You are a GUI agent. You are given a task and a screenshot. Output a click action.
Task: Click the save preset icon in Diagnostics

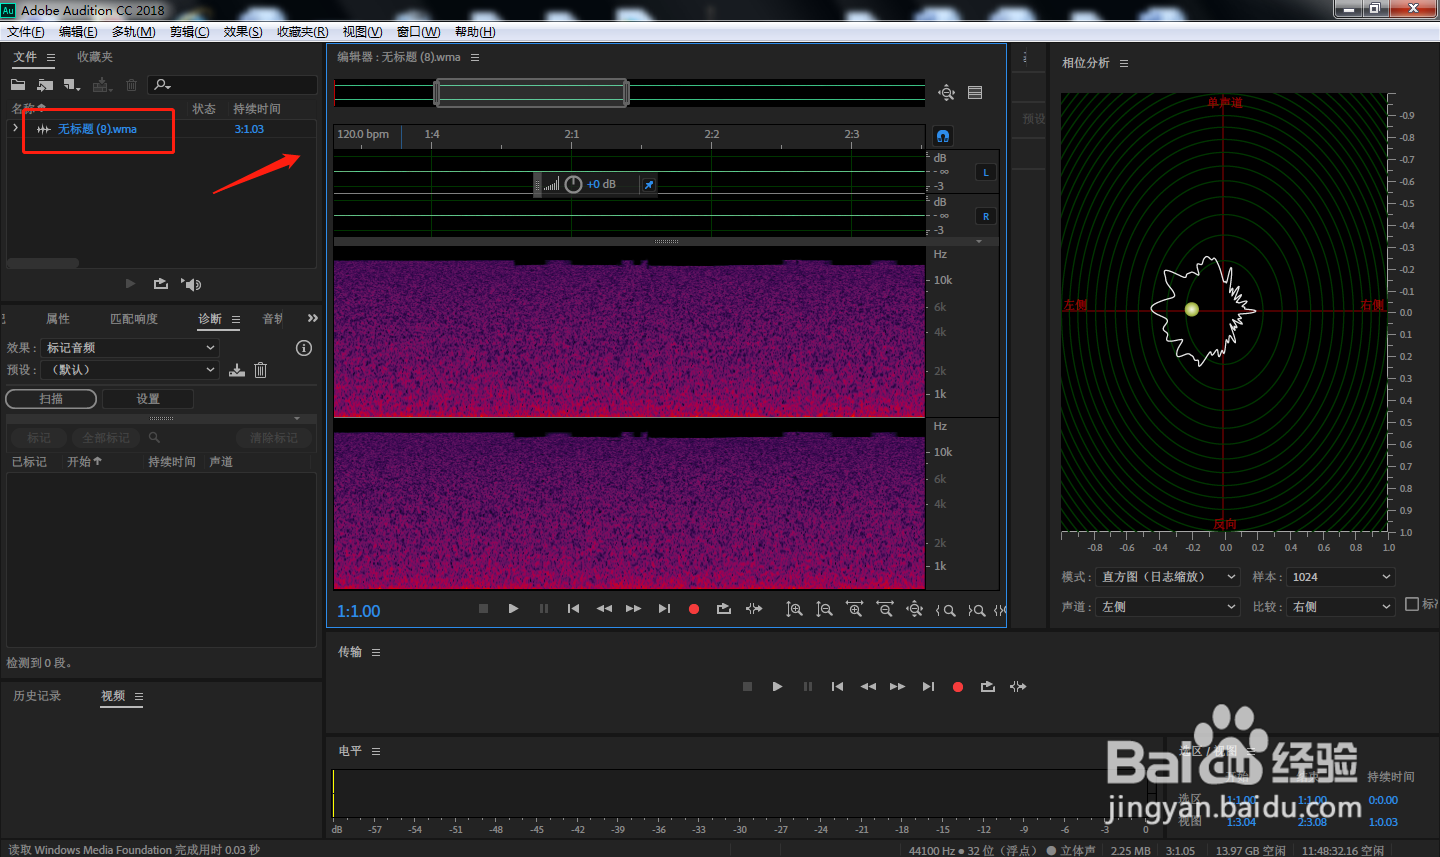click(x=237, y=370)
